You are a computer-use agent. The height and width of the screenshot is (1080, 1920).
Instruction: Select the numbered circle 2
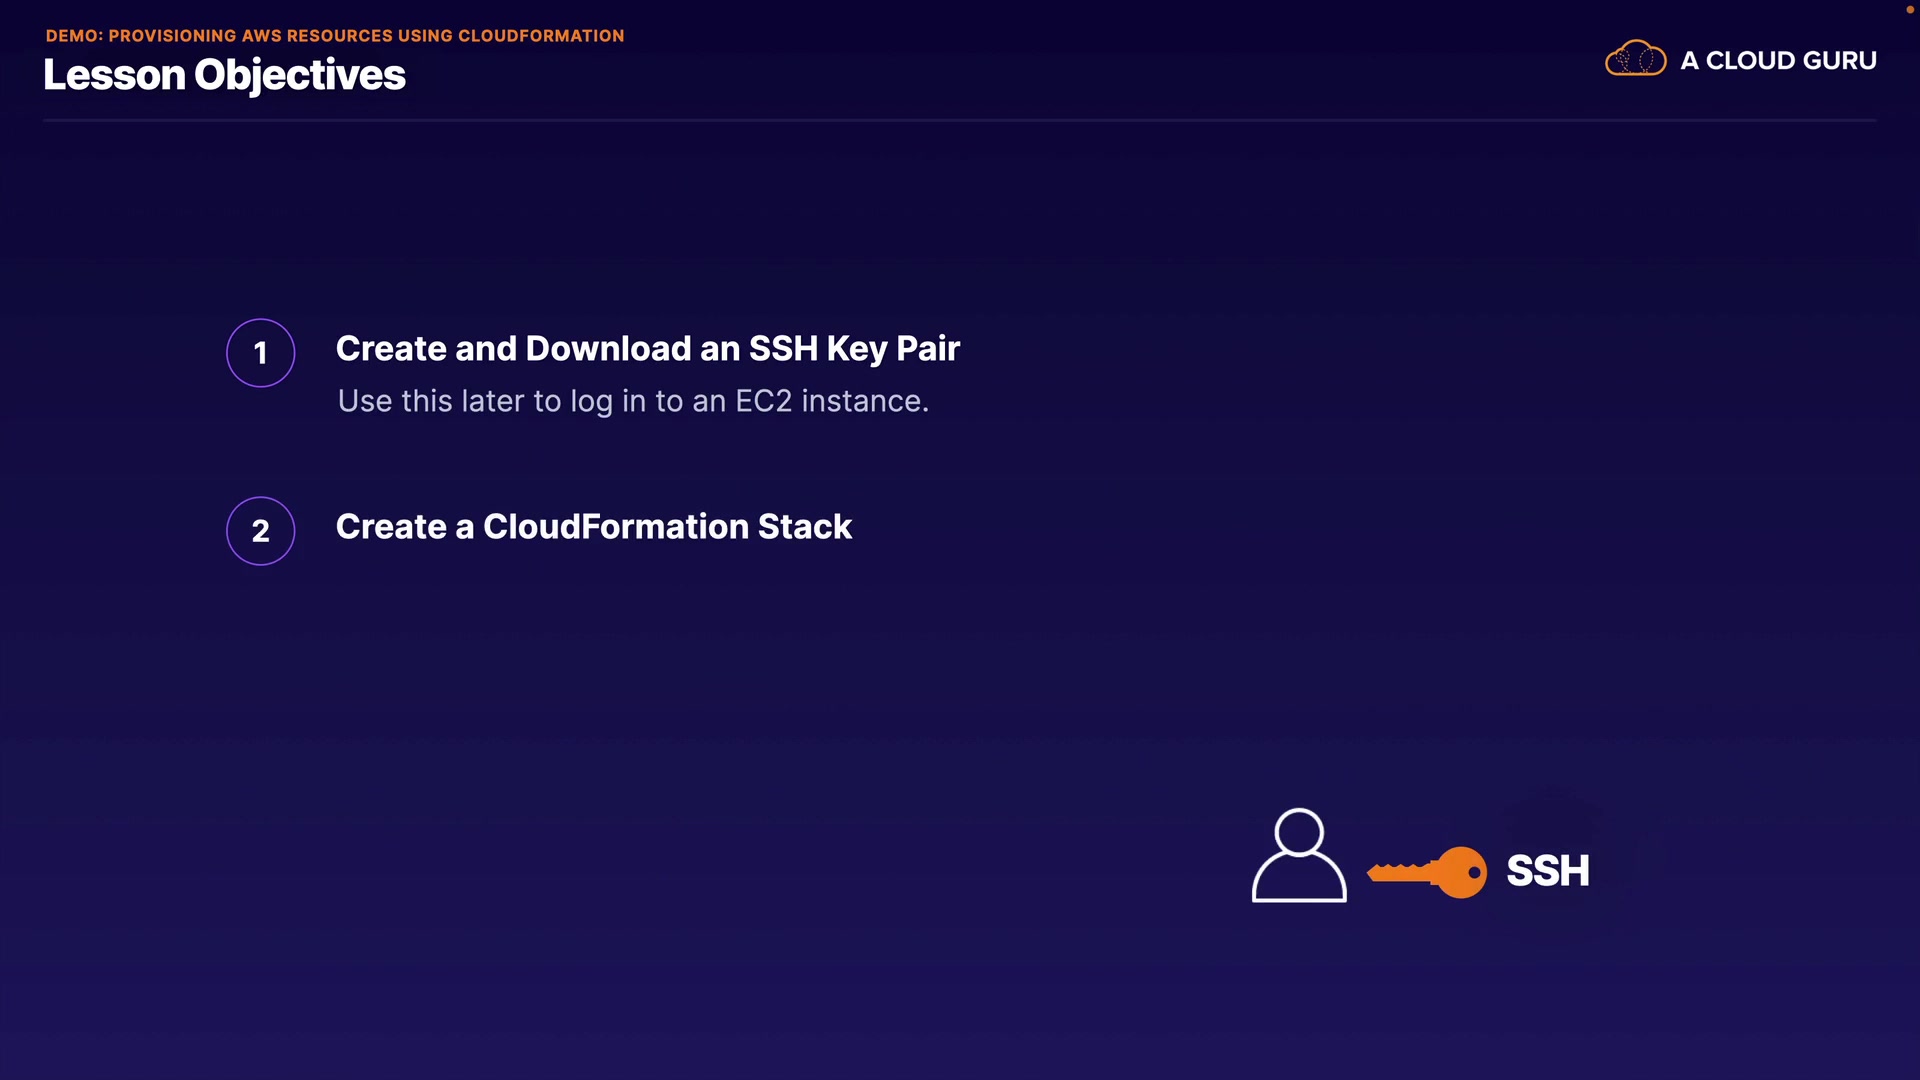[x=260, y=531]
